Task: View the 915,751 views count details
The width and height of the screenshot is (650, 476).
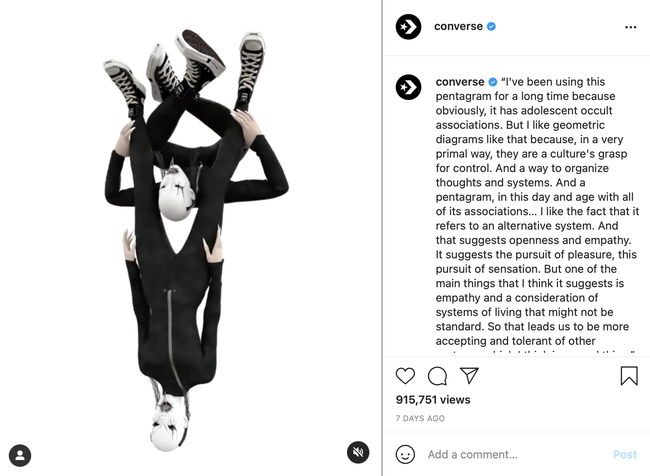Action: click(433, 400)
